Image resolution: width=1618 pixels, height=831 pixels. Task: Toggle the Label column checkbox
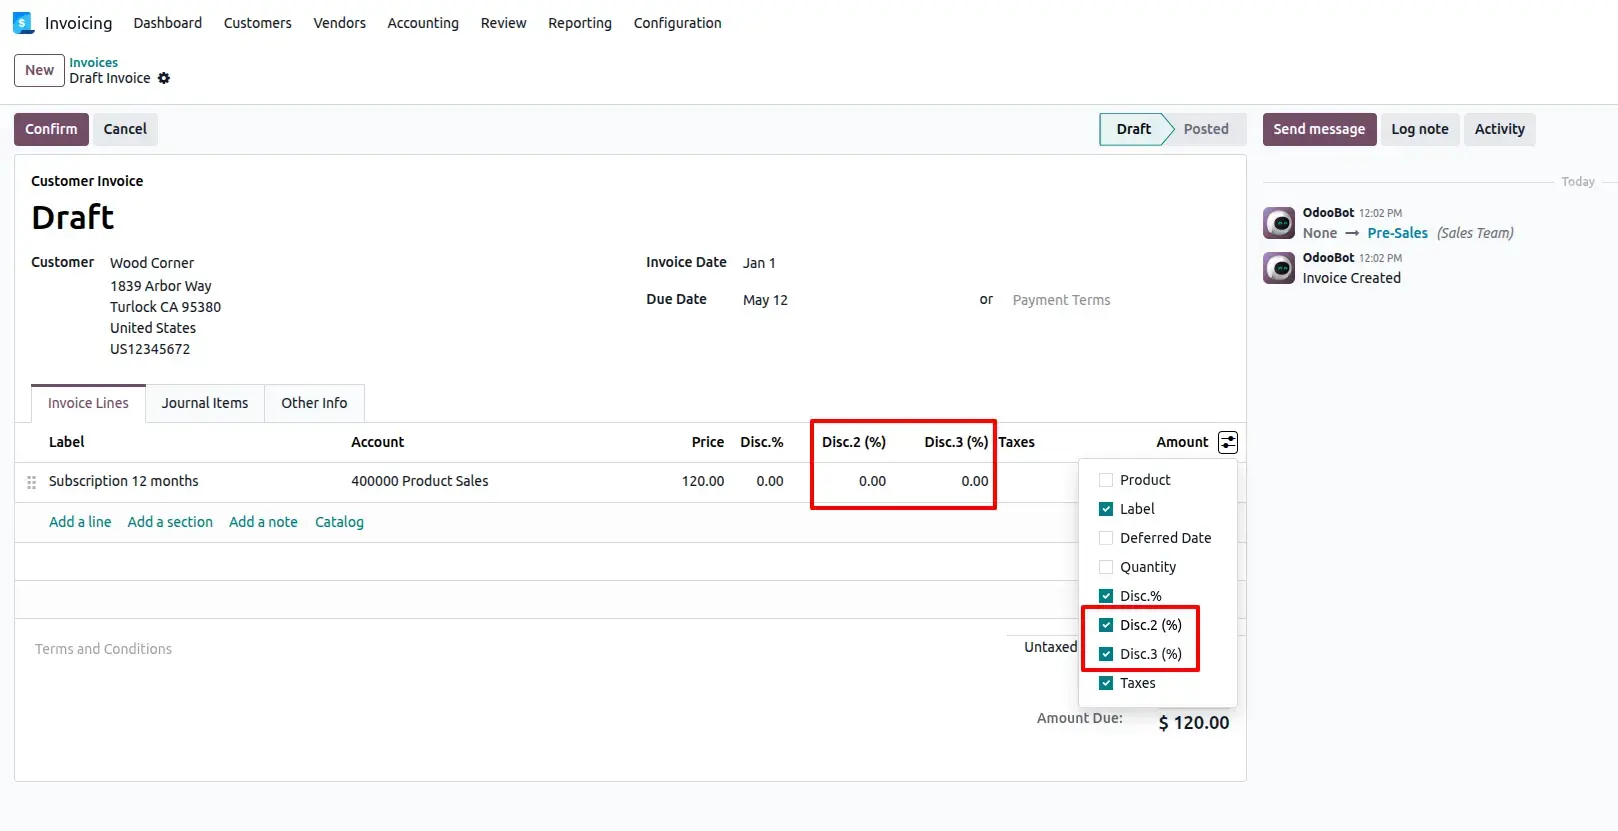coord(1106,509)
